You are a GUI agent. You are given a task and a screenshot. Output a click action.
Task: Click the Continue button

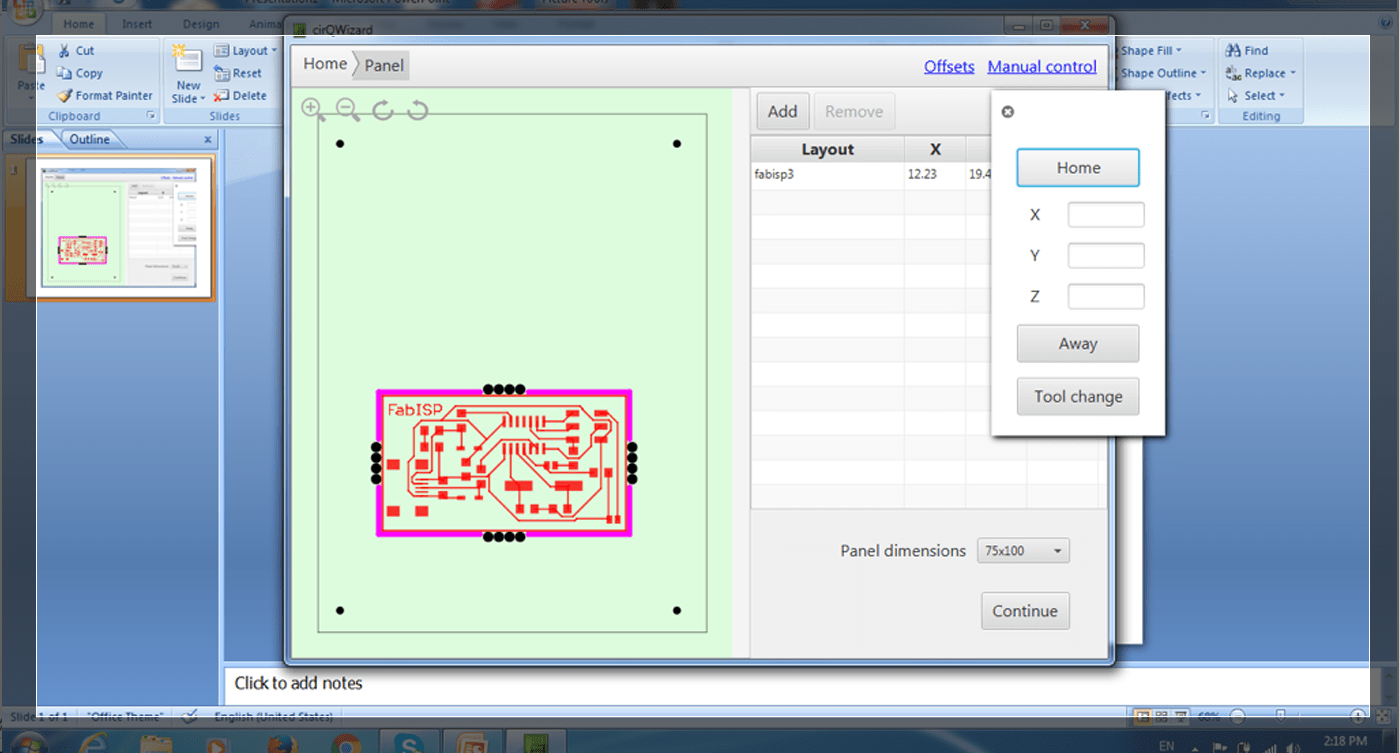tap(1025, 611)
